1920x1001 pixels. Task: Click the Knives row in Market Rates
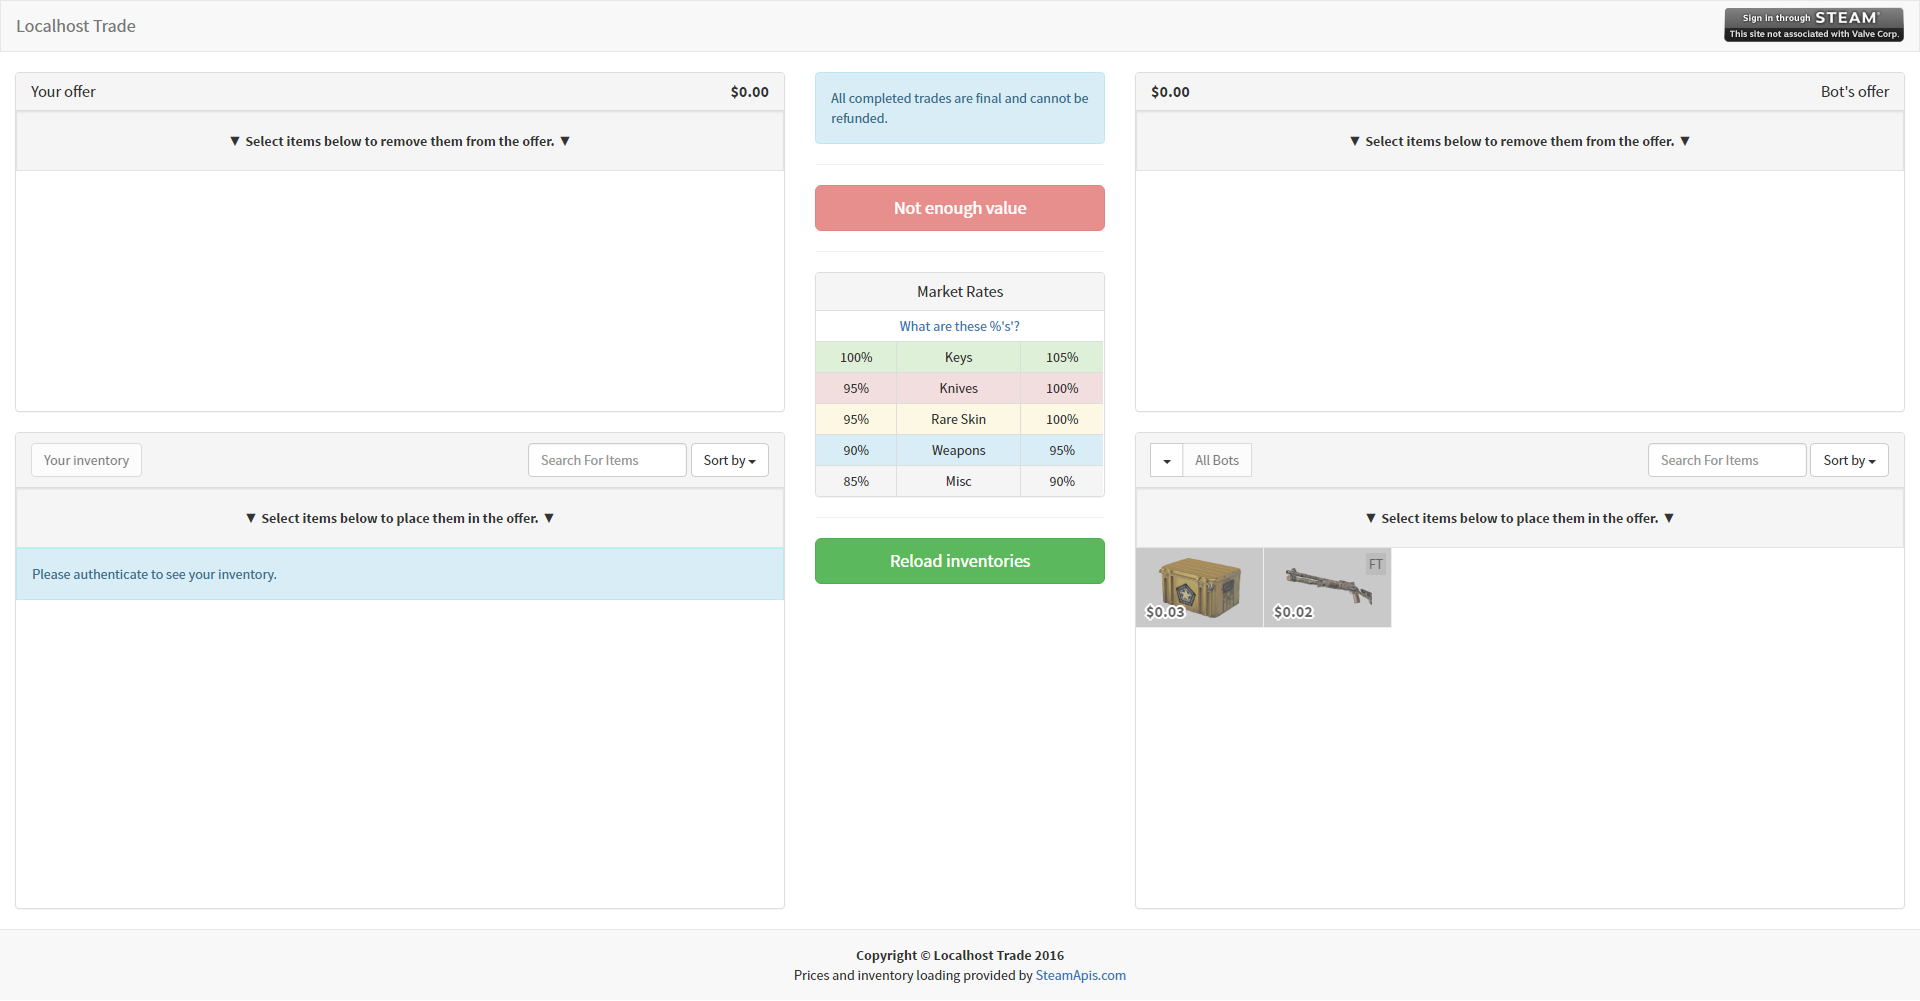tap(958, 388)
